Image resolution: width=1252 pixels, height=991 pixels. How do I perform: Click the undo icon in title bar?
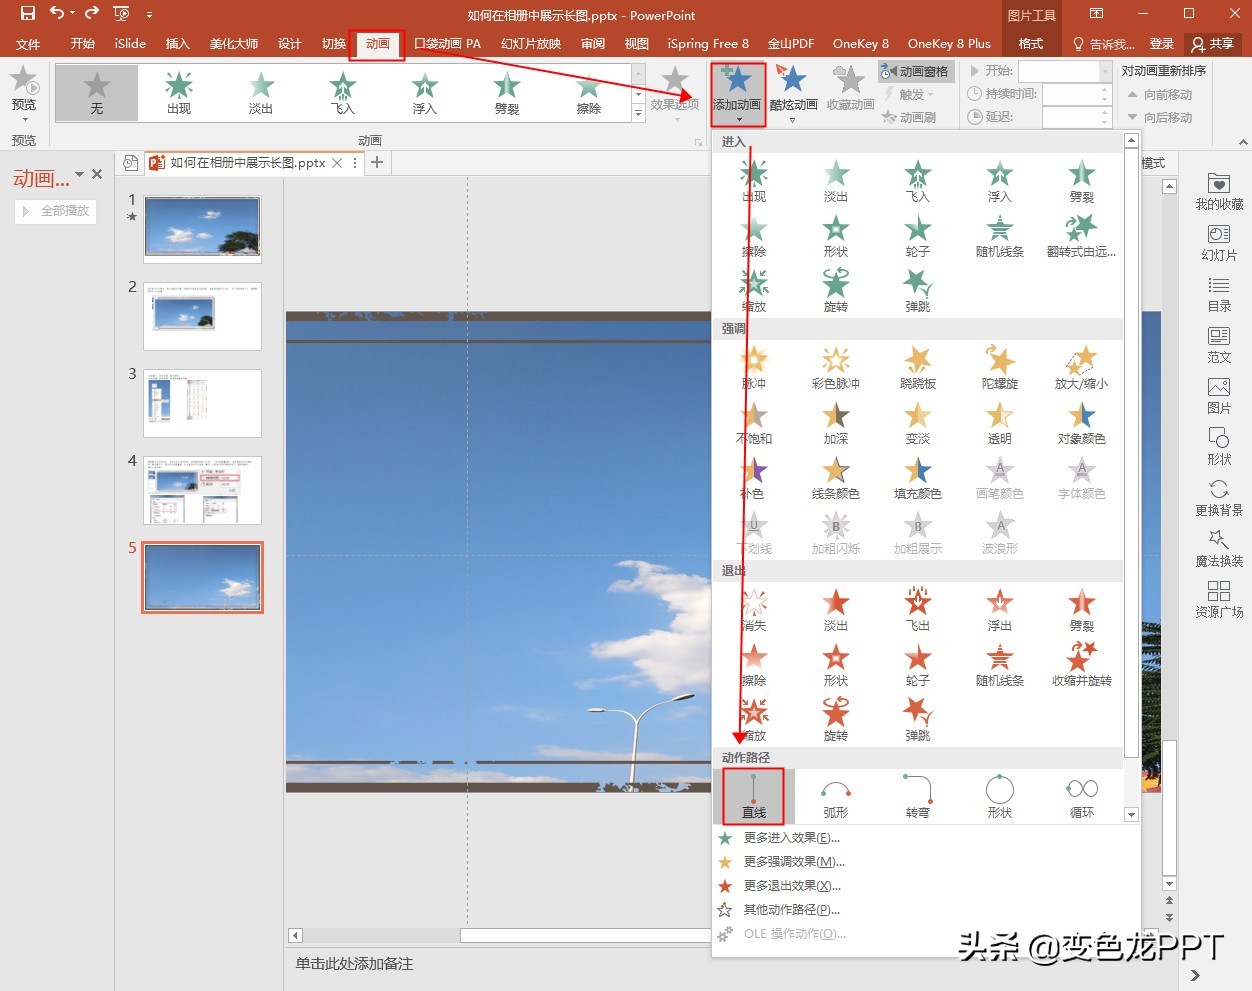(56, 14)
